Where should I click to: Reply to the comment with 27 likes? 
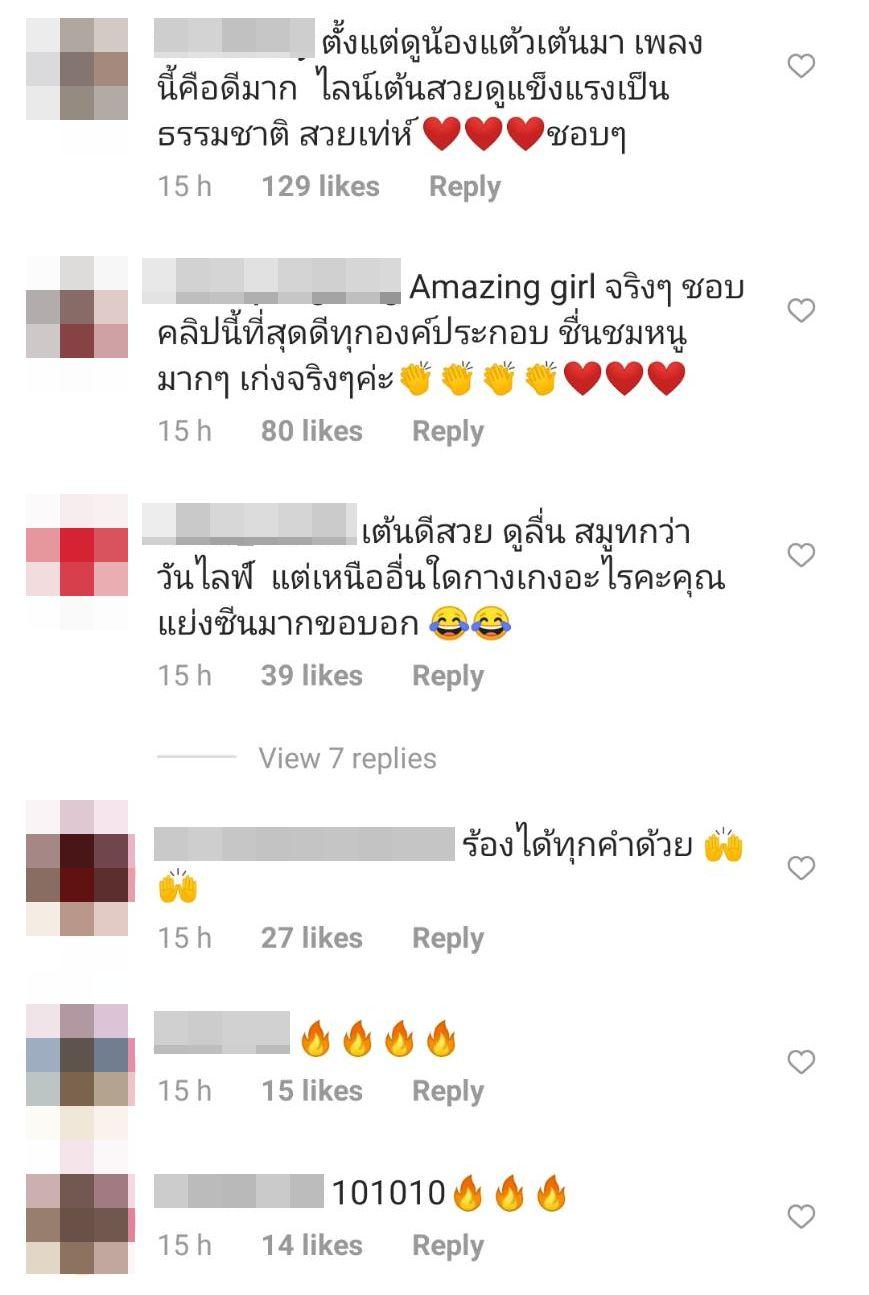pyautogui.click(x=448, y=938)
